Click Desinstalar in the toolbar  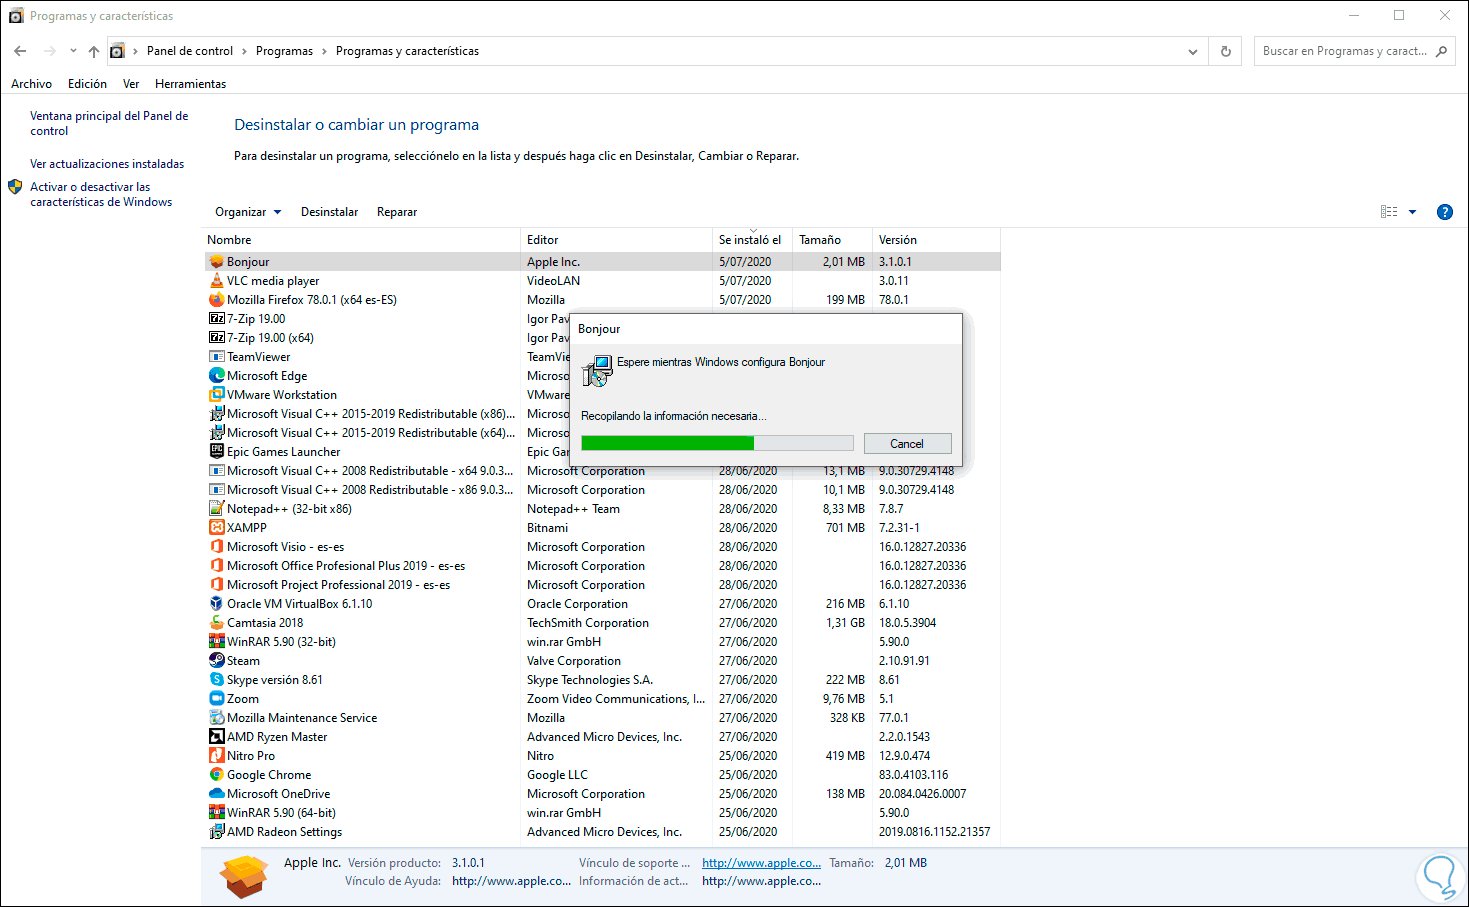pyautogui.click(x=329, y=212)
